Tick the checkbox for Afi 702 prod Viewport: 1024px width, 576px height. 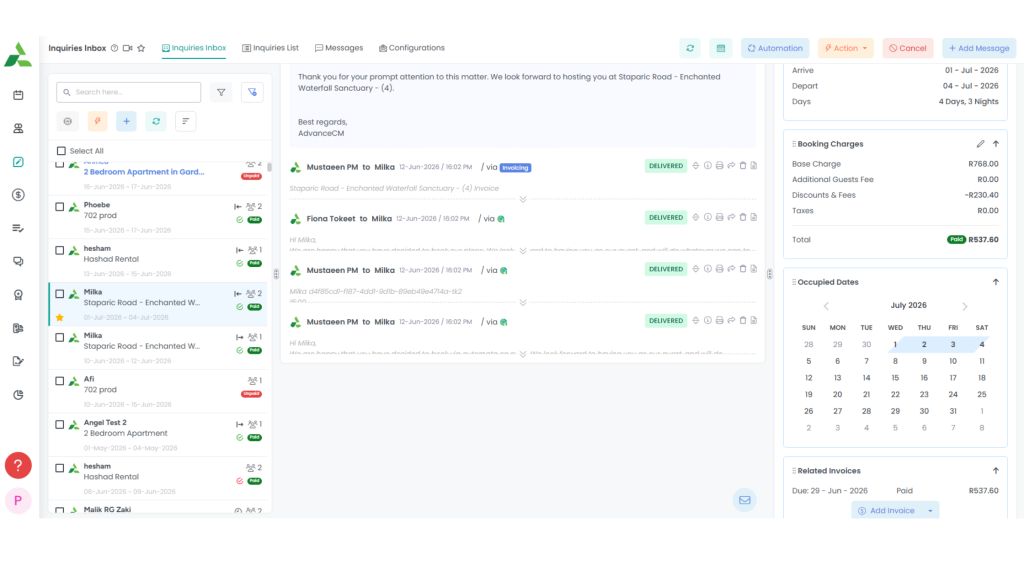tap(59, 381)
